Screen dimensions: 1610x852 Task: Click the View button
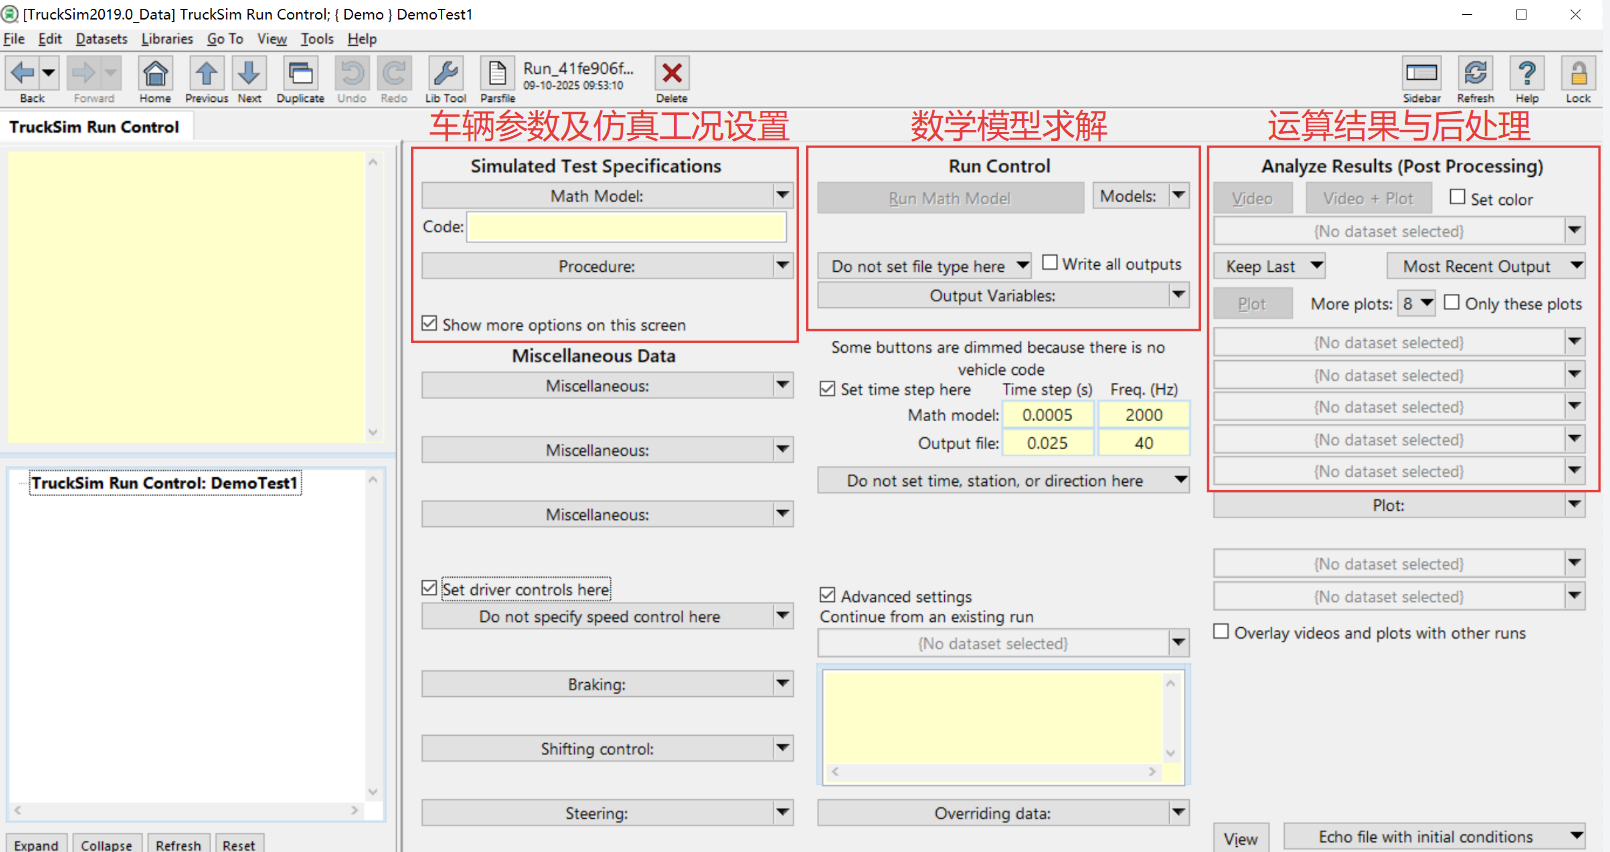pos(1241,839)
